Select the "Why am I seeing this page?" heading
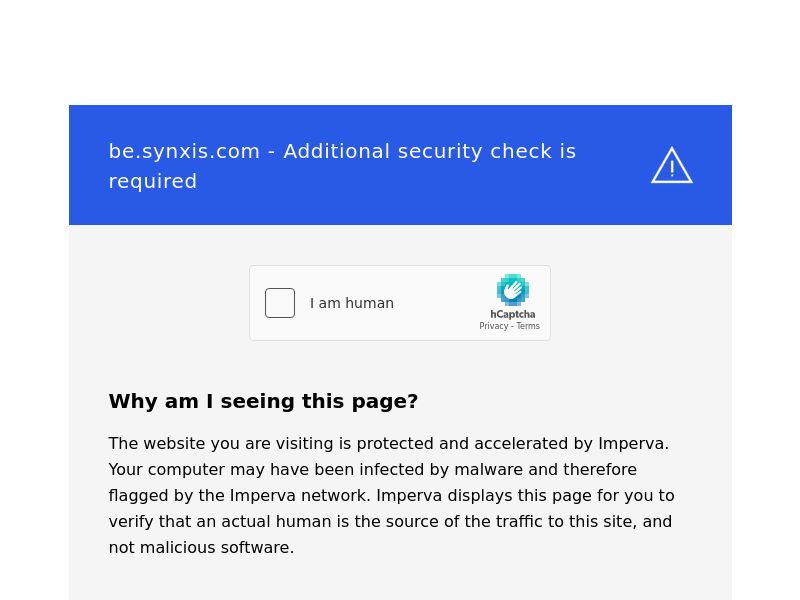800x600 pixels. (x=263, y=401)
